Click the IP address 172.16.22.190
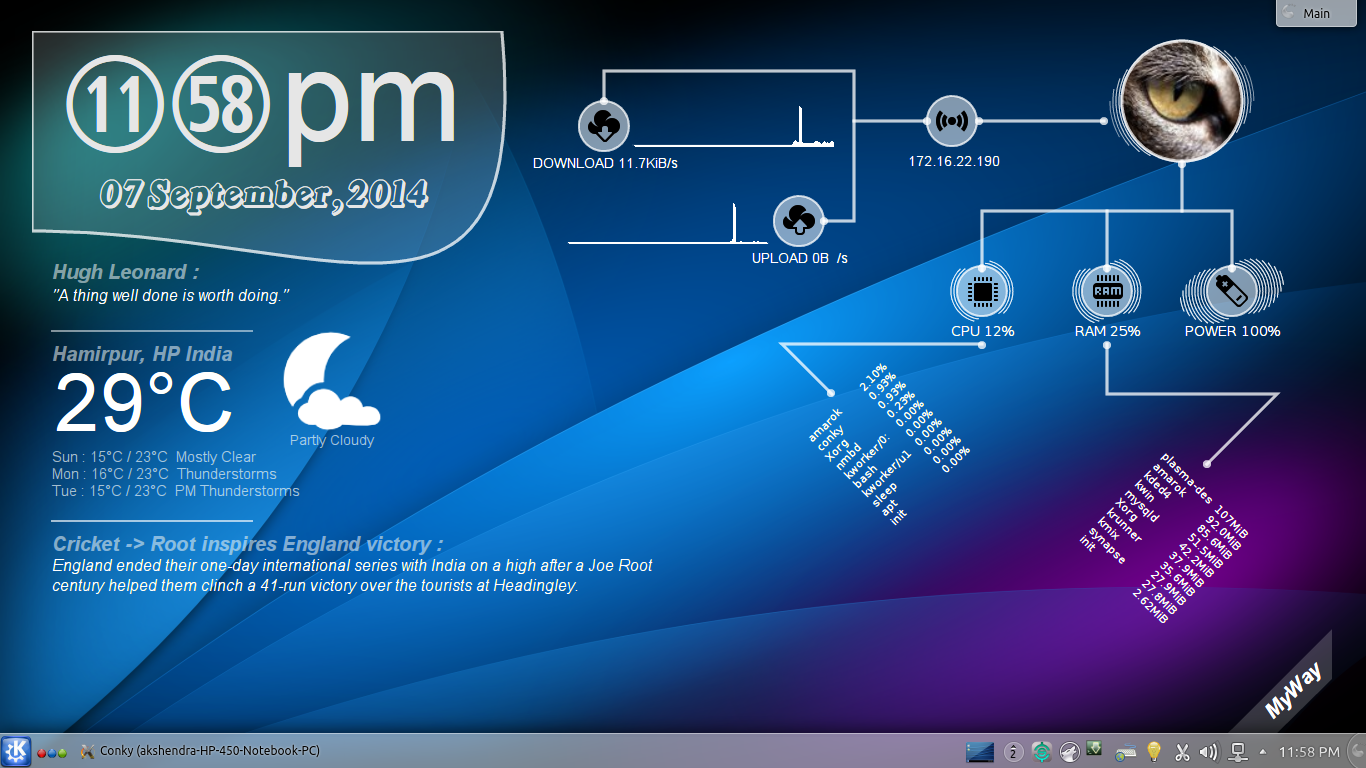This screenshot has width=1366, height=768. tap(954, 161)
